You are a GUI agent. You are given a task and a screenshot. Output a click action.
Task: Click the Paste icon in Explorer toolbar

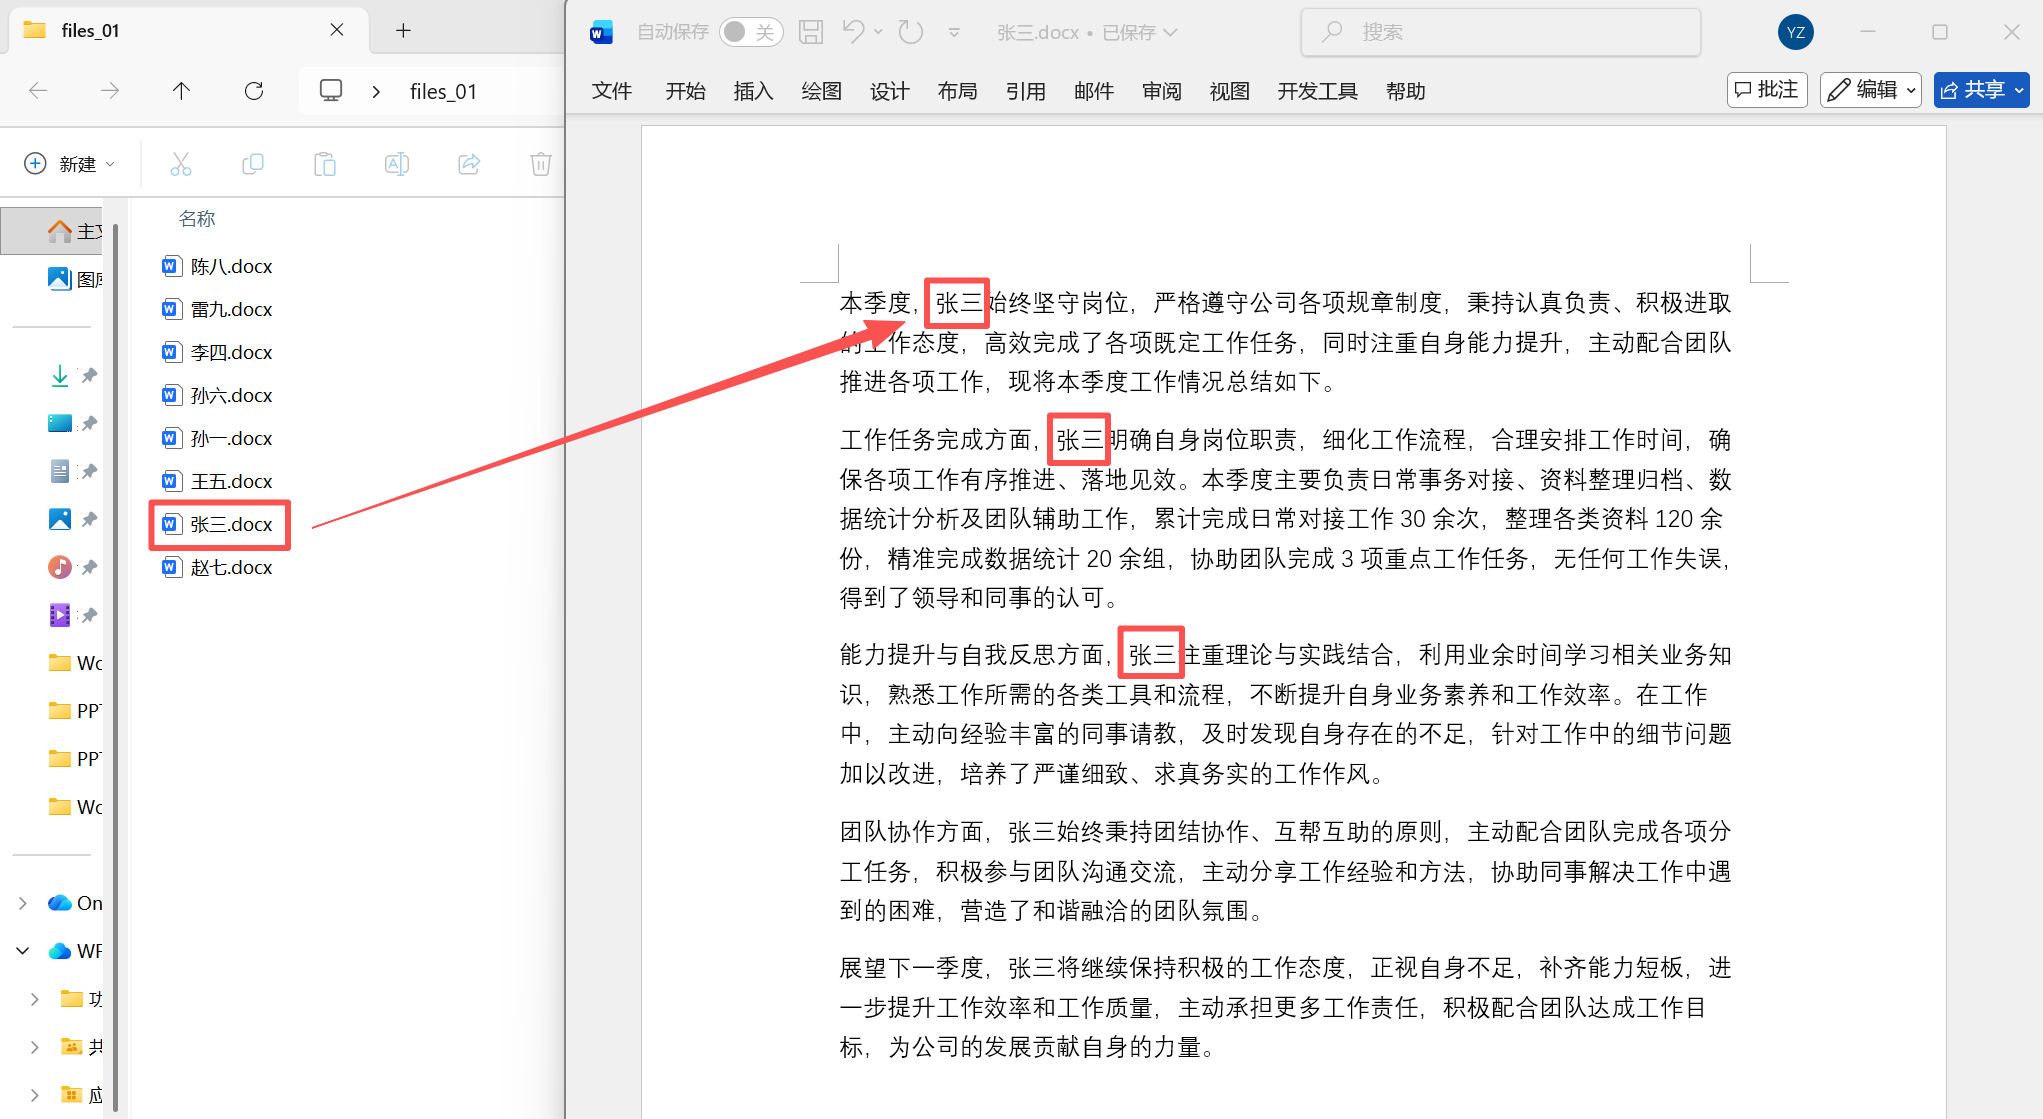tap(325, 163)
